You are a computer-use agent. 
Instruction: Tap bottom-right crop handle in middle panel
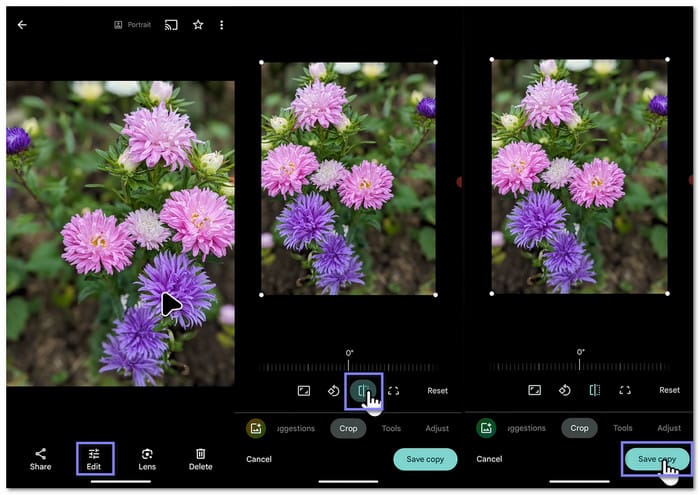point(435,295)
